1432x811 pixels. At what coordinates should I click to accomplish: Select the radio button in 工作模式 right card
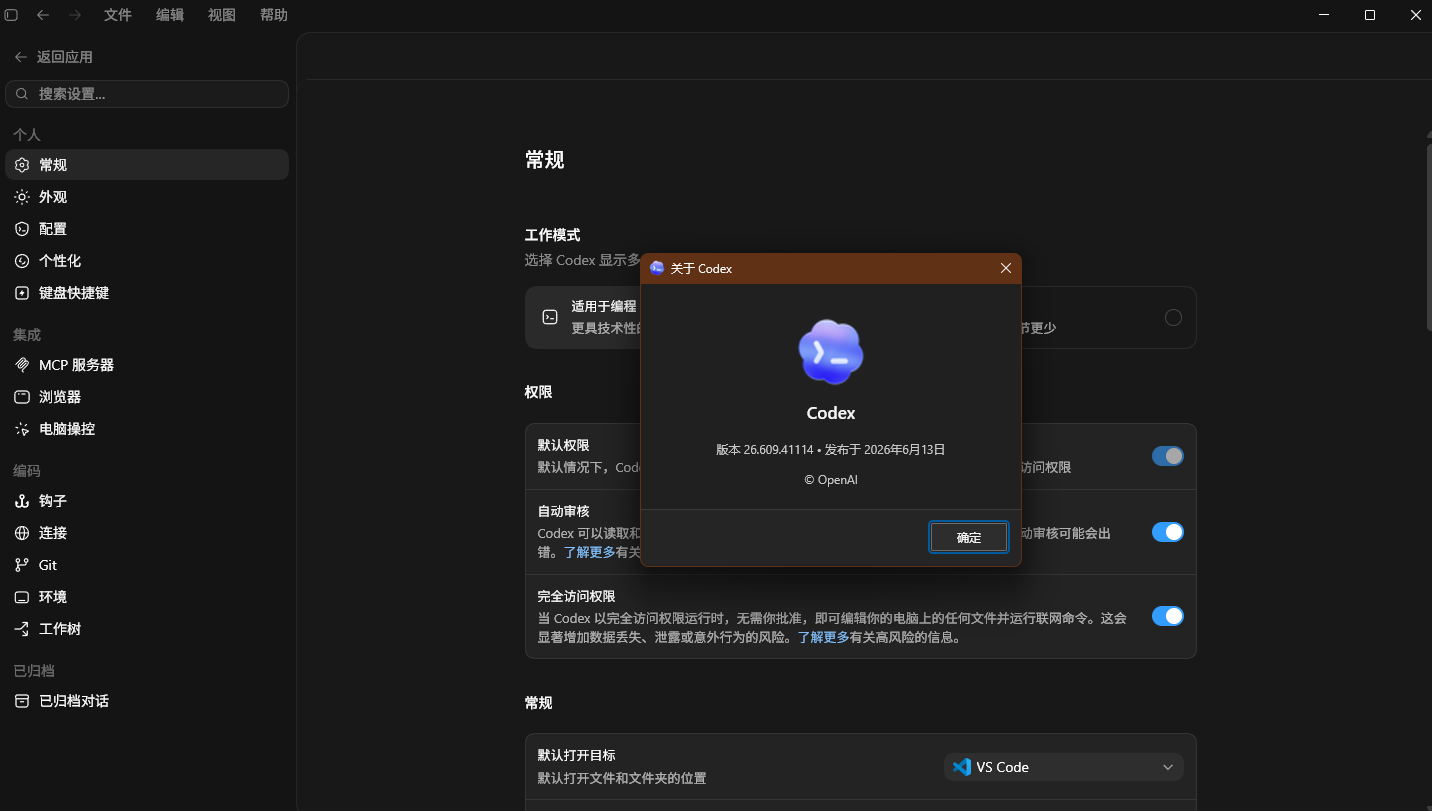click(1173, 317)
